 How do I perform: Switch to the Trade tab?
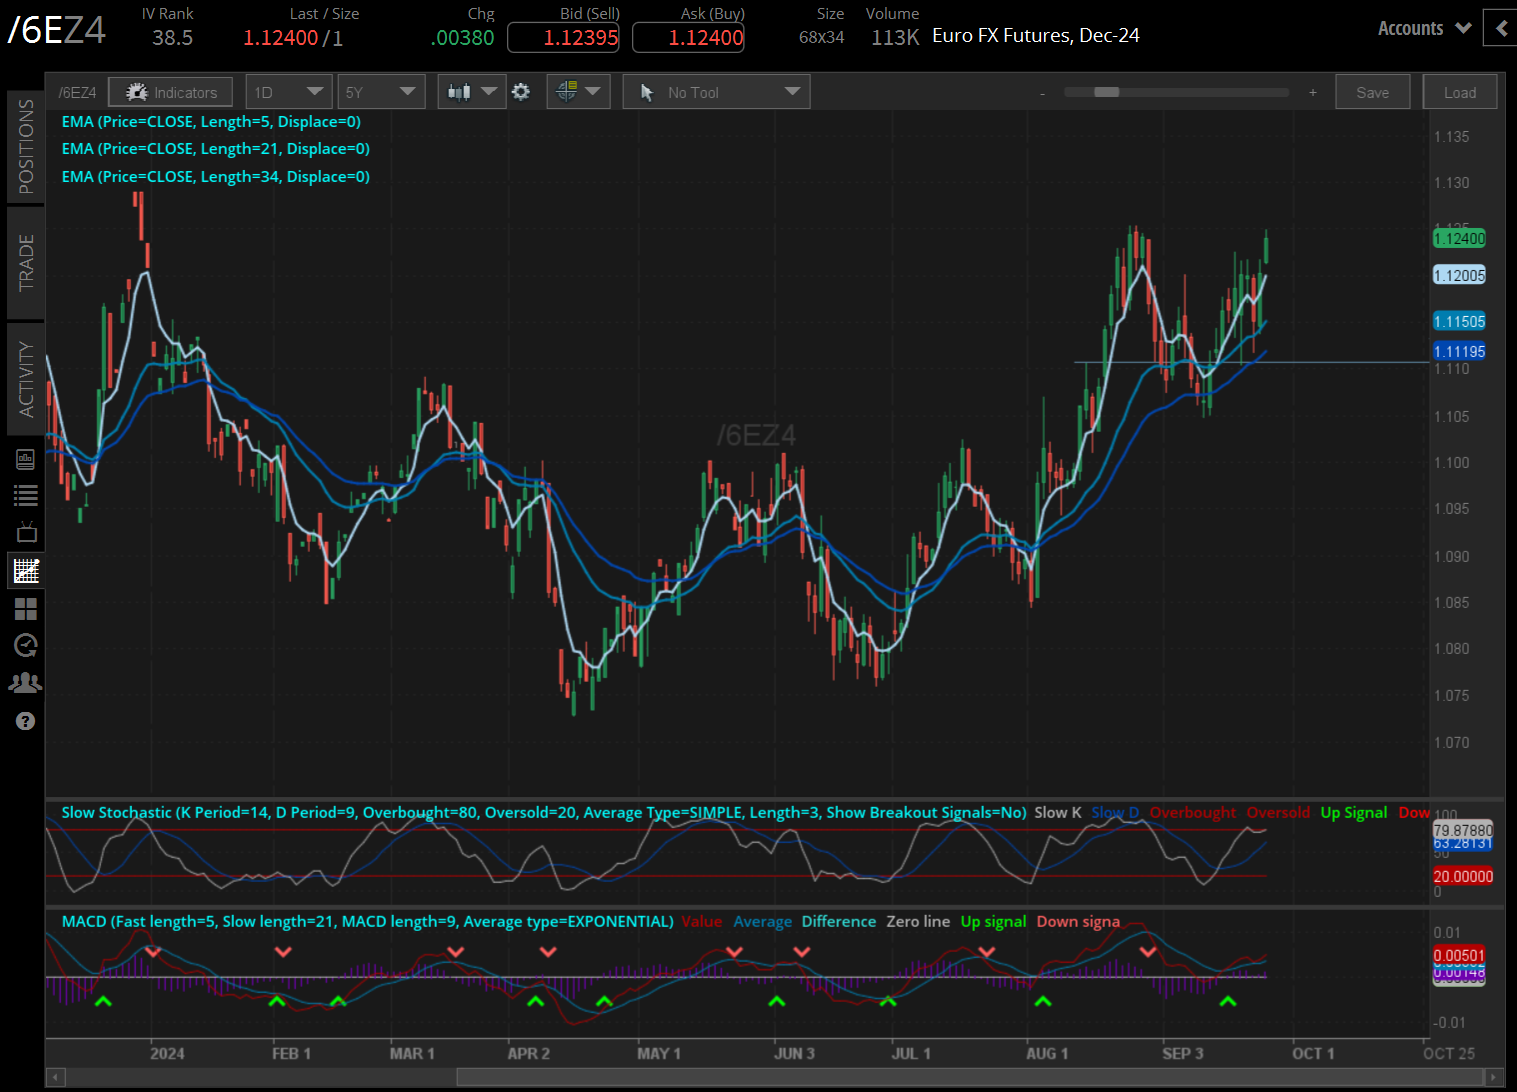(x=26, y=263)
